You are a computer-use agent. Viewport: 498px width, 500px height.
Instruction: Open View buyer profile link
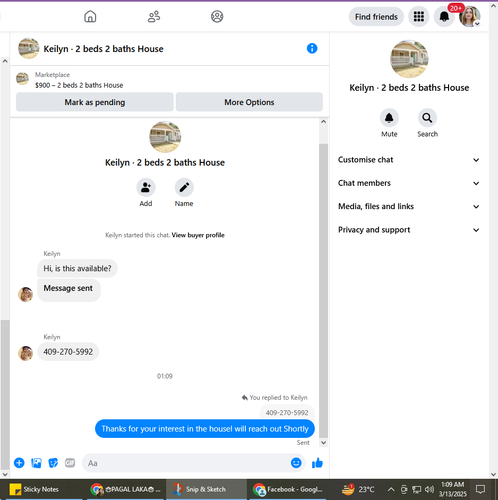click(x=198, y=235)
